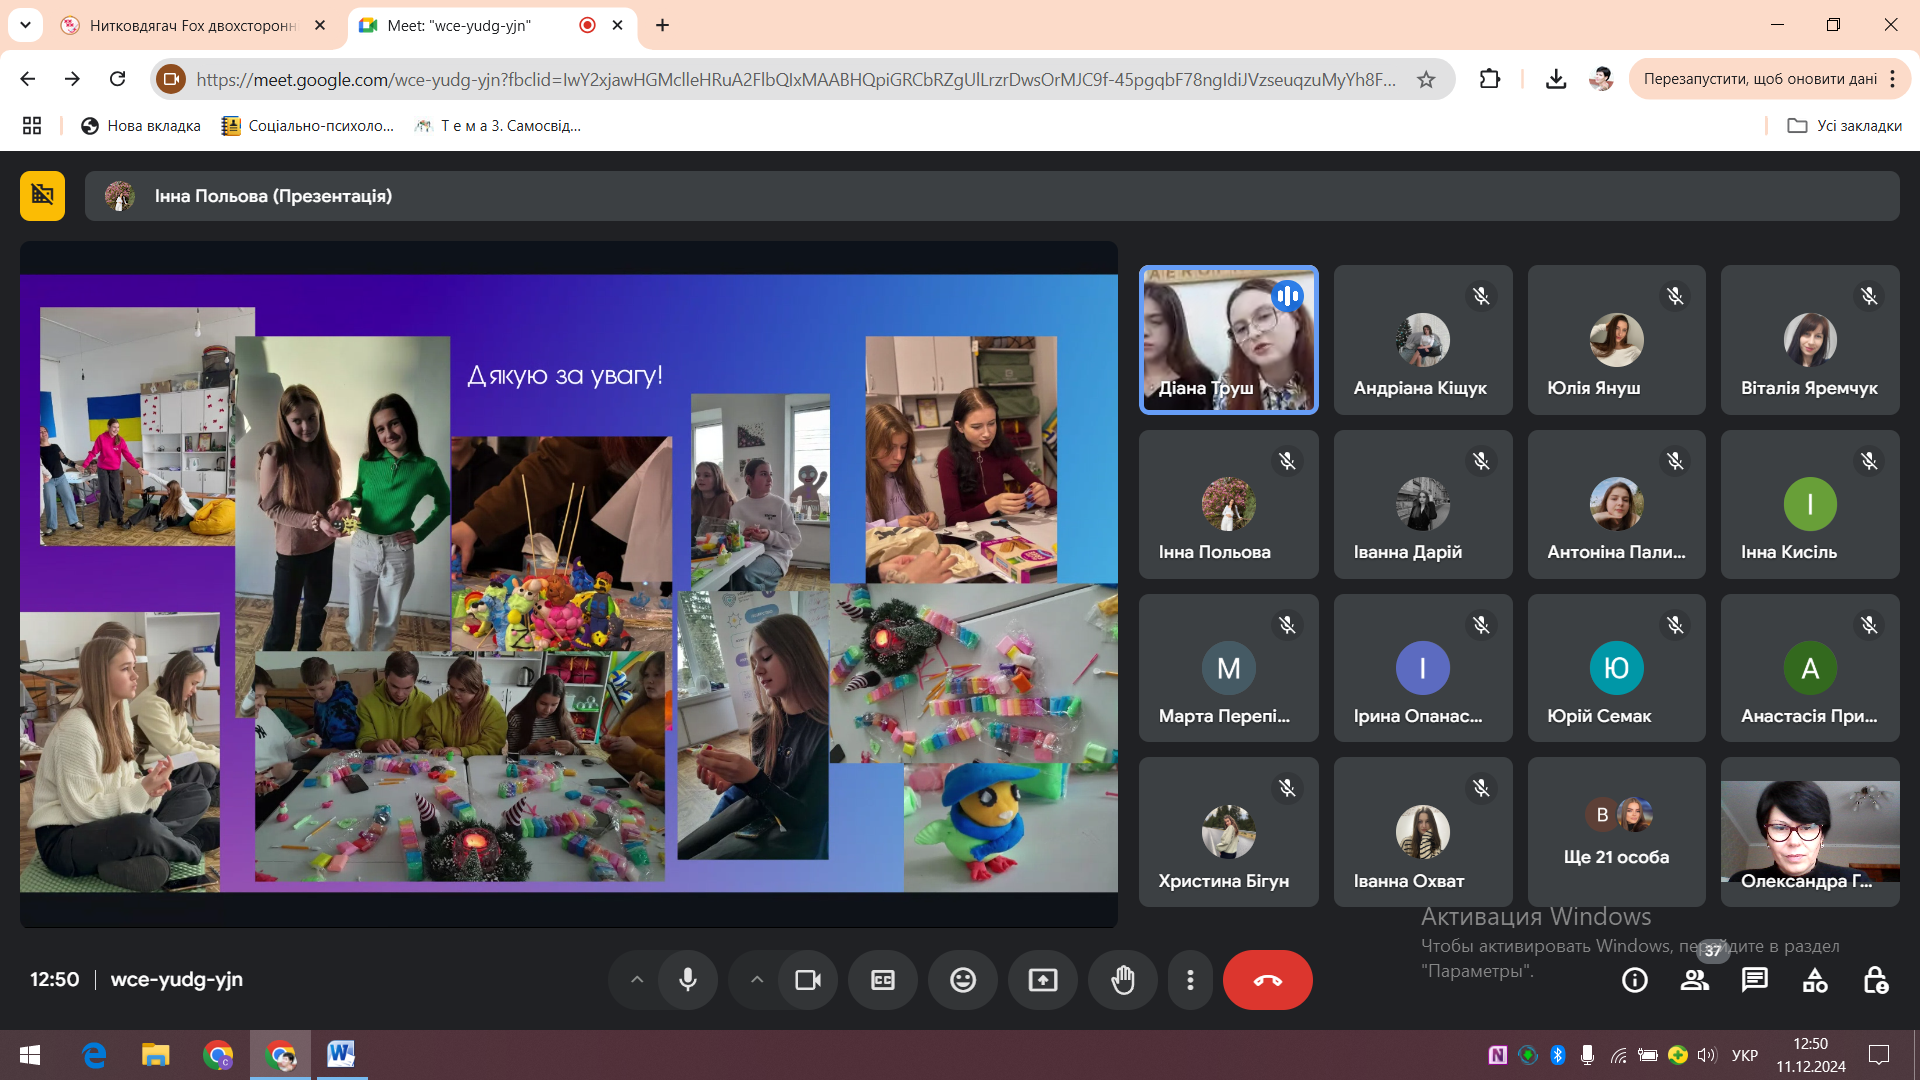The width and height of the screenshot is (1920, 1080).
Task: Leave the call with the red hang-up button
Action: (x=1267, y=980)
